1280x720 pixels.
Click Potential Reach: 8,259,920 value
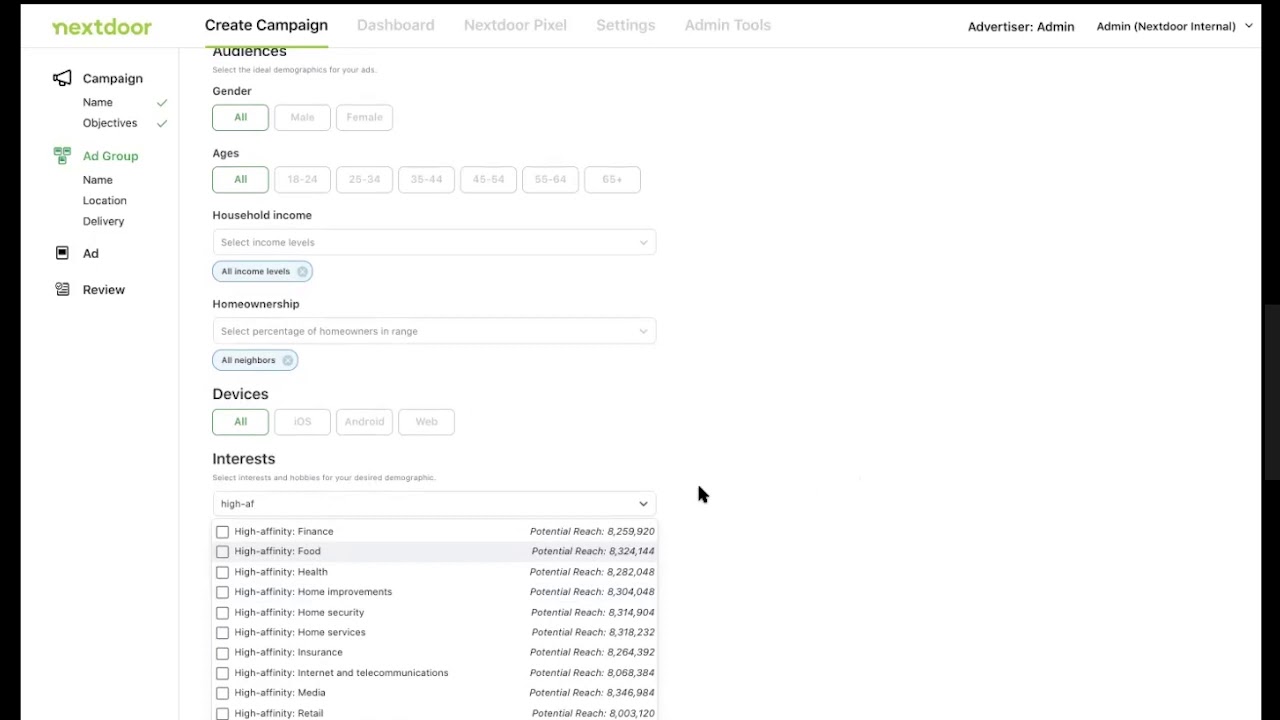coord(592,531)
